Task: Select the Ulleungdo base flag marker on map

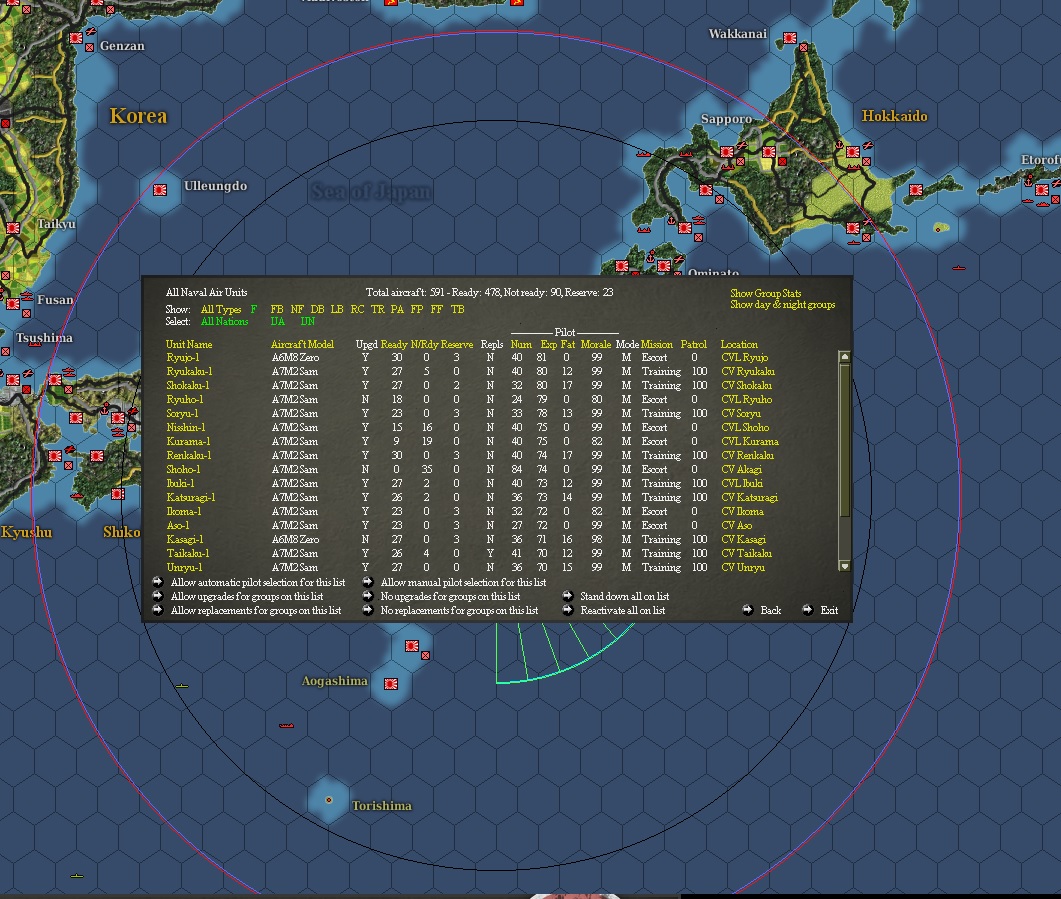Action: coord(160,190)
